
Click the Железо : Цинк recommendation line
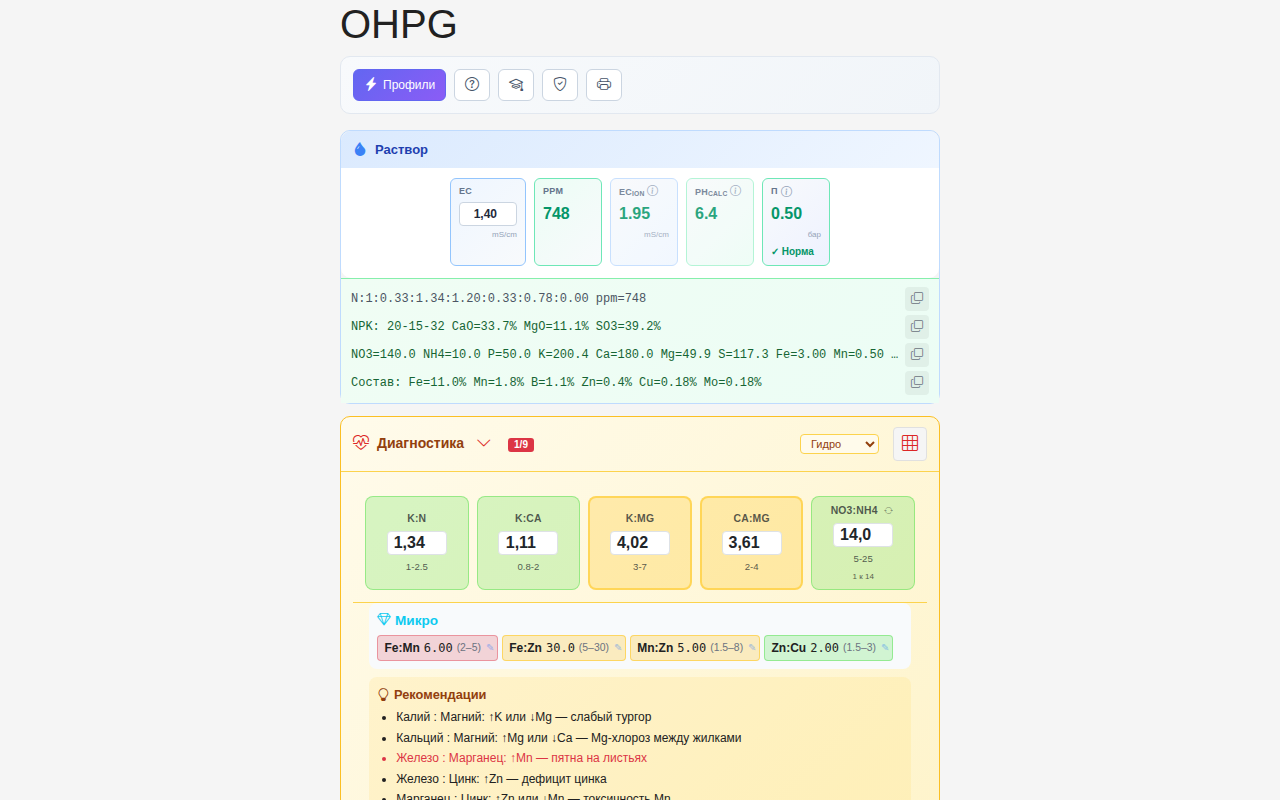501,779
